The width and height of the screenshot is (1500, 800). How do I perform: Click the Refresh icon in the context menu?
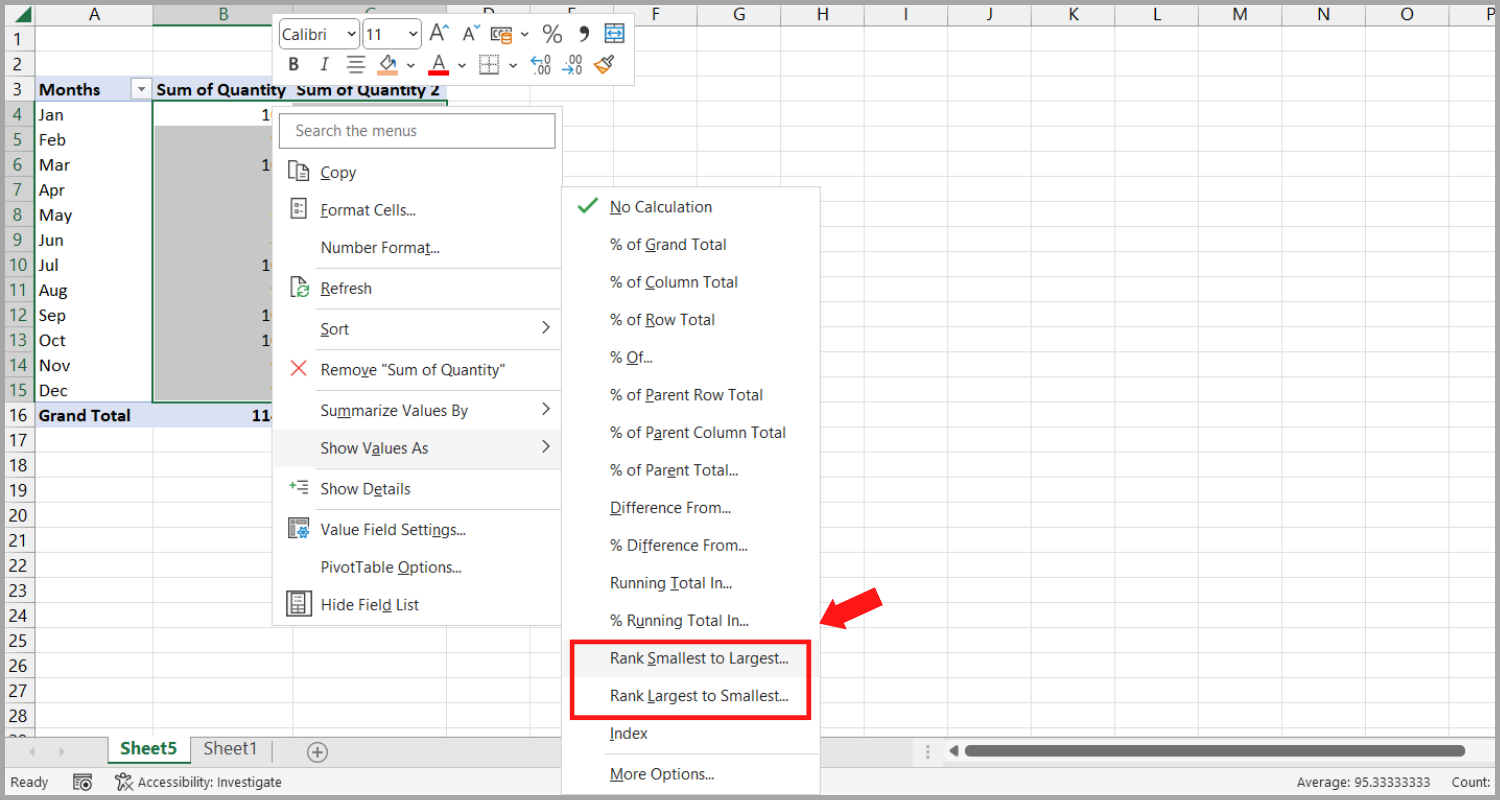(x=298, y=288)
